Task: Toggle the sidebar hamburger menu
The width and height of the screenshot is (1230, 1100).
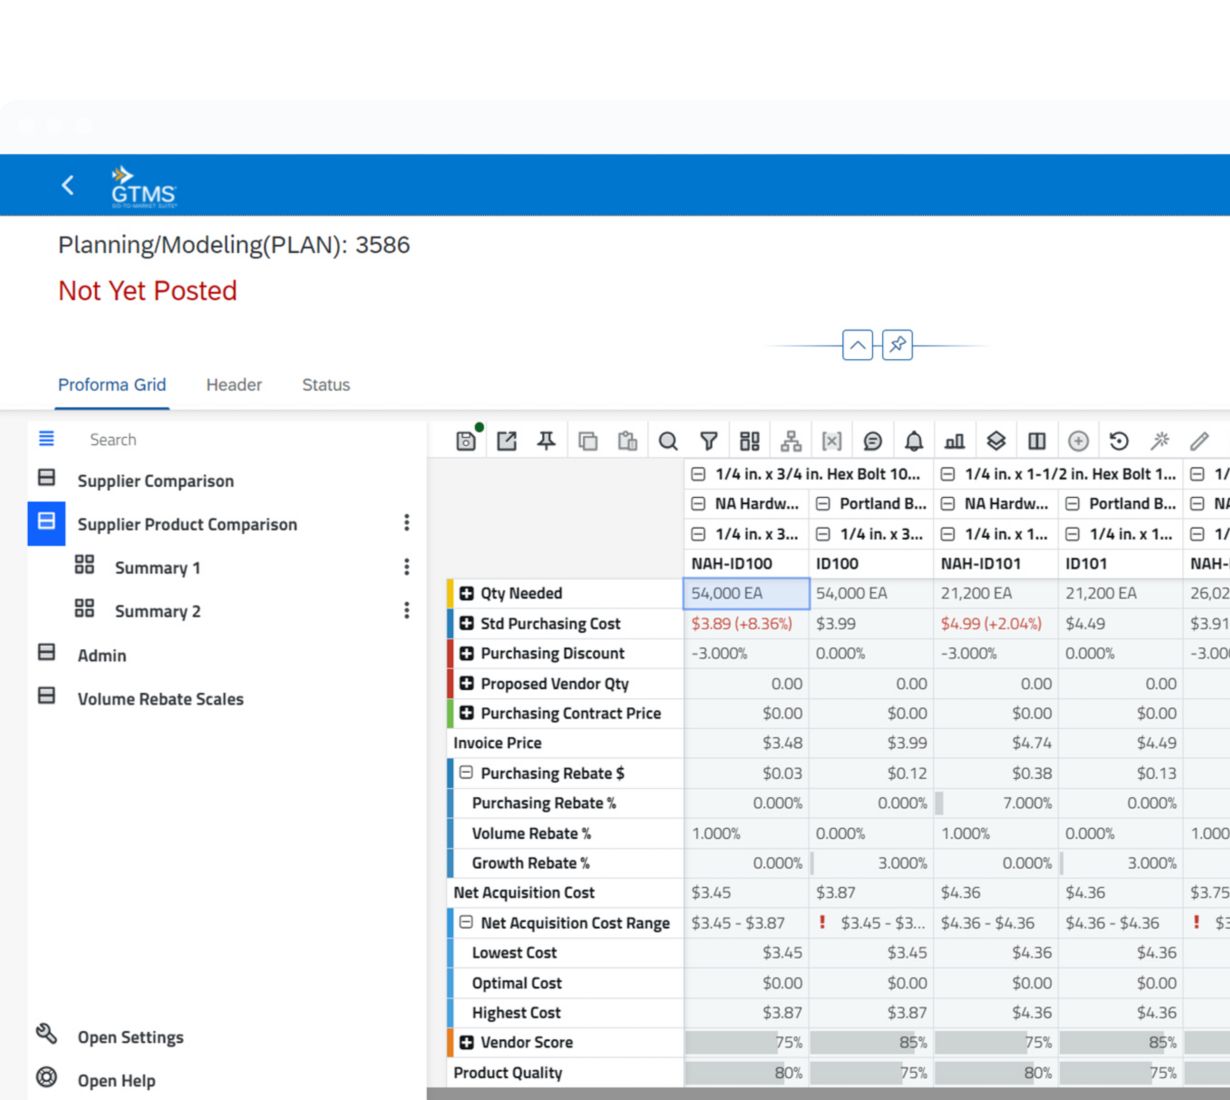Action: click(46, 439)
